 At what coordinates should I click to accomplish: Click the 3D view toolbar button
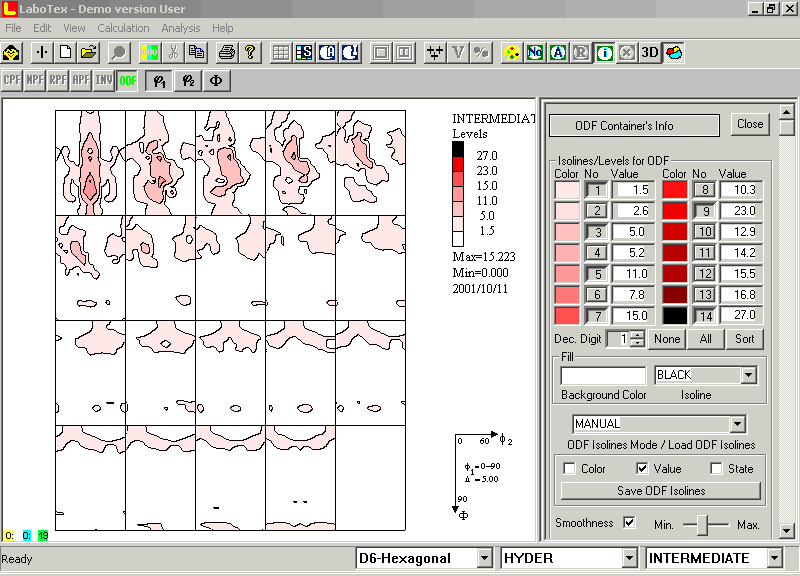(x=650, y=52)
